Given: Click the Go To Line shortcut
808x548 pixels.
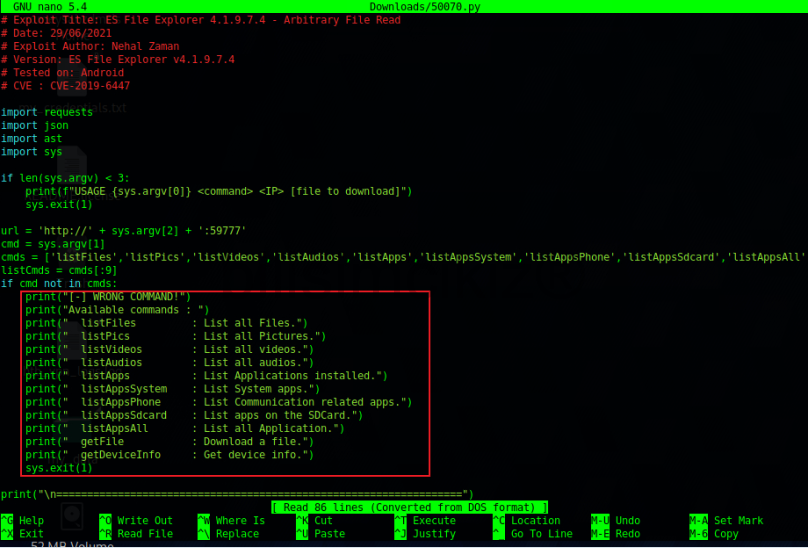Looking at the screenshot, I should [x=533, y=534].
